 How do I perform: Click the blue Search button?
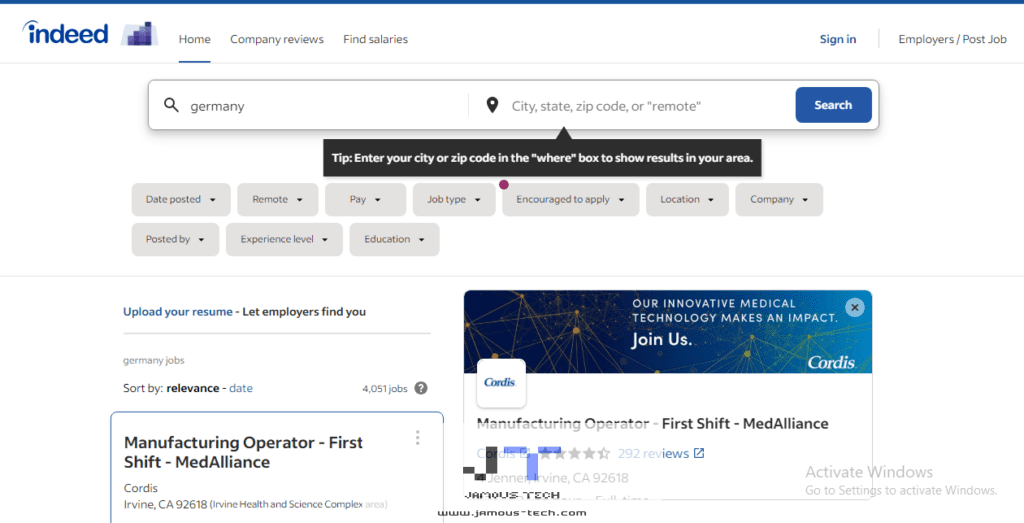tap(833, 105)
